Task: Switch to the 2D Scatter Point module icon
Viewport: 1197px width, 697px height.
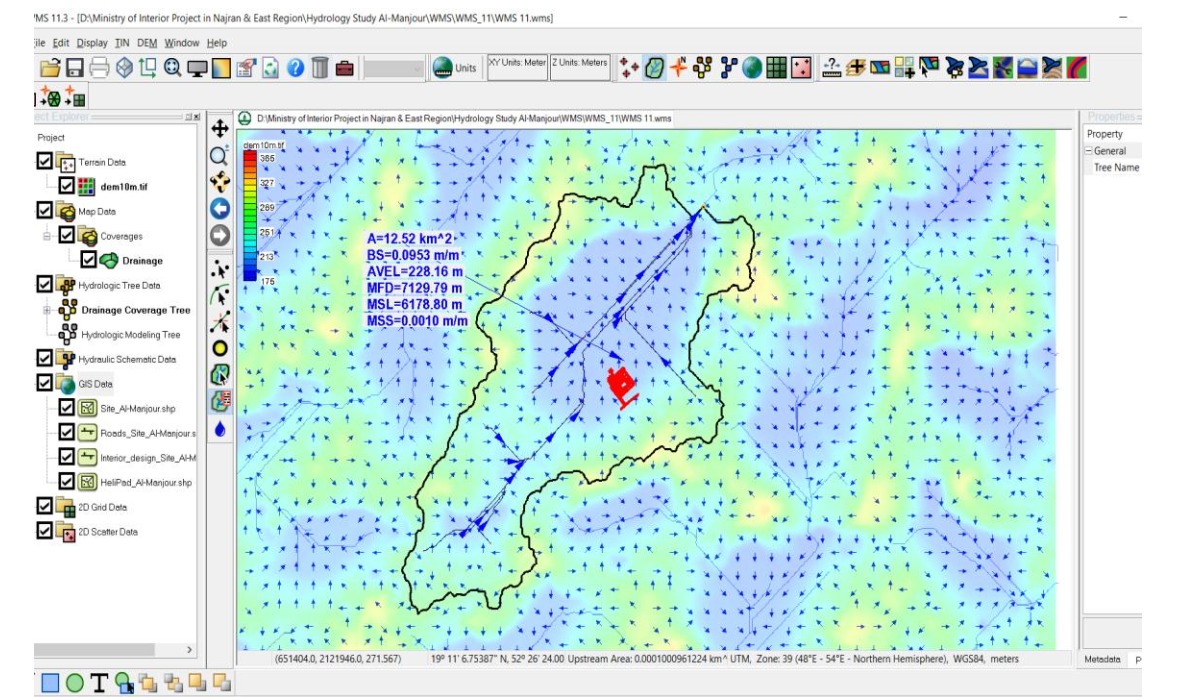Action: click(x=801, y=68)
